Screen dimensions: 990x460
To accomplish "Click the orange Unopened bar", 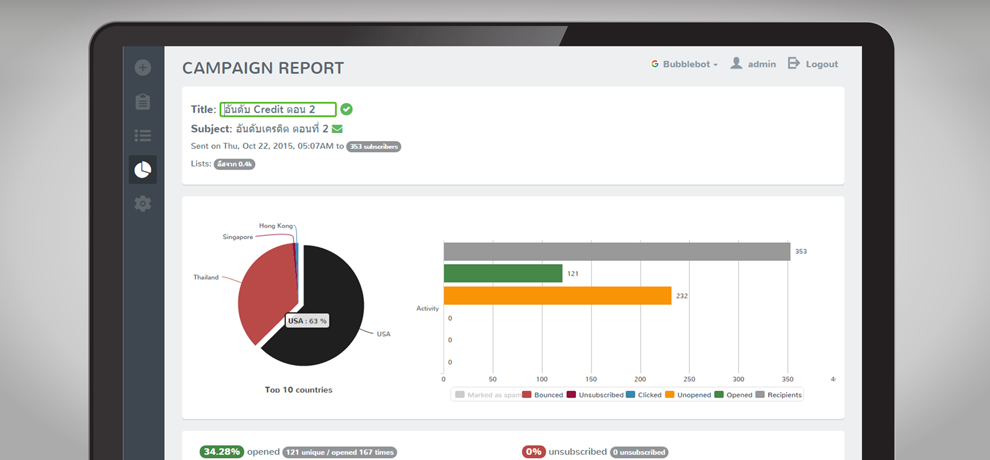I will 557,296.
